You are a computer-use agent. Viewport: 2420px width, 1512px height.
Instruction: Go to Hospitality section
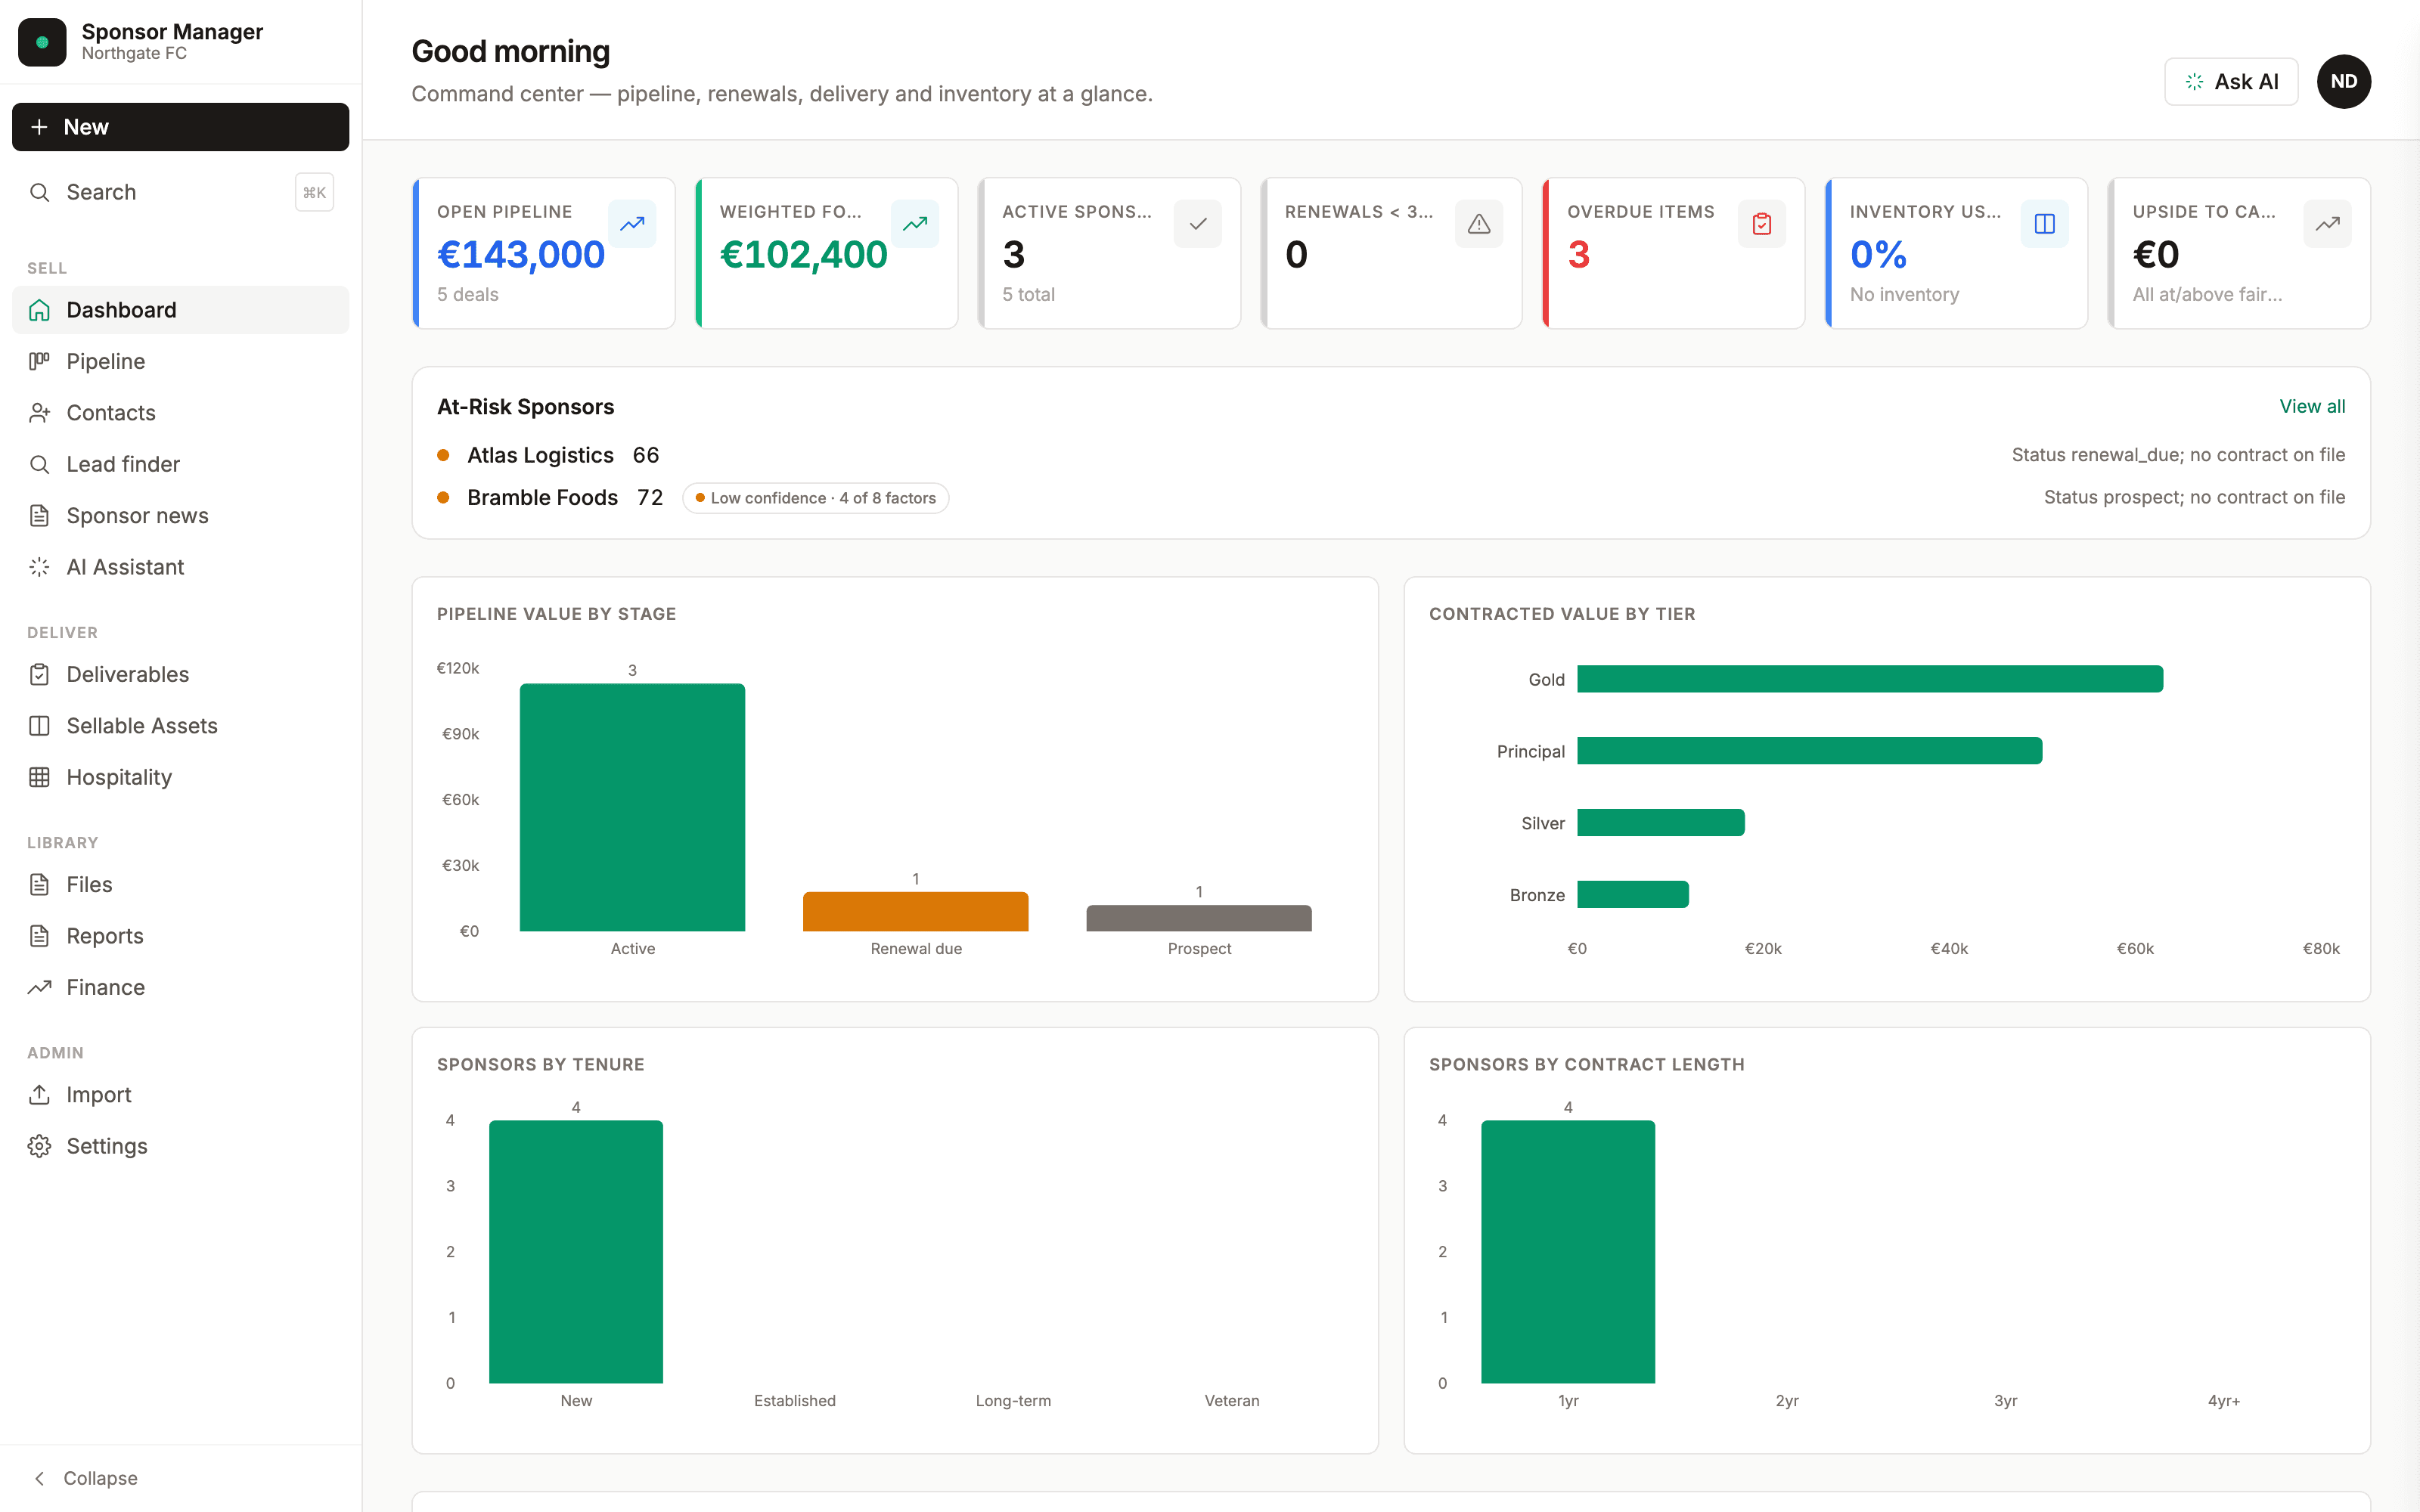(x=180, y=777)
